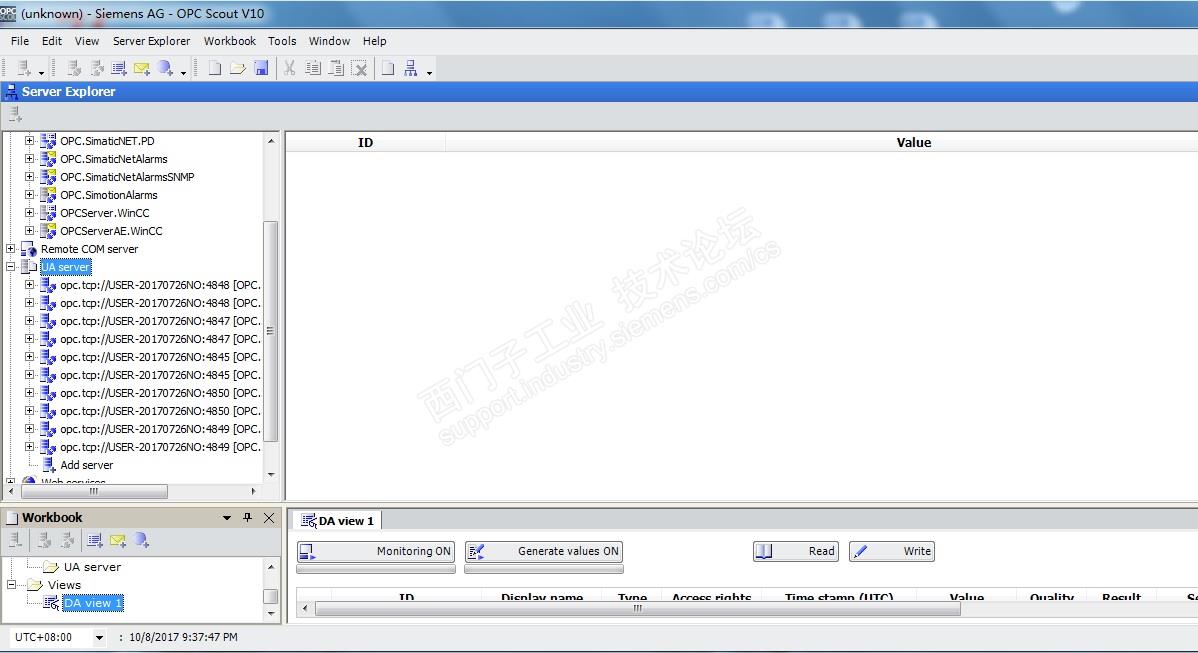
Task: Click the blue sphere add toolbar icon
Action: pos(165,69)
